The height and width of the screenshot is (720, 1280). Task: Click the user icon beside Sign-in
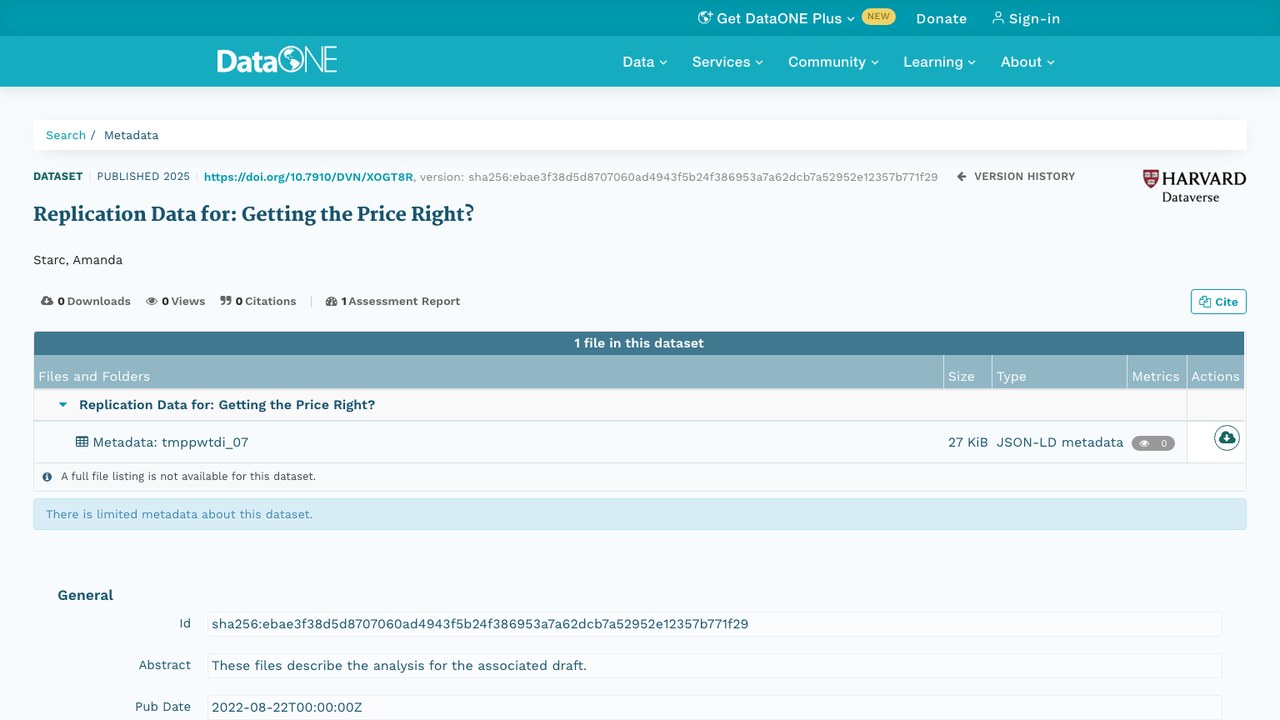pyautogui.click(x=997, y=18)
